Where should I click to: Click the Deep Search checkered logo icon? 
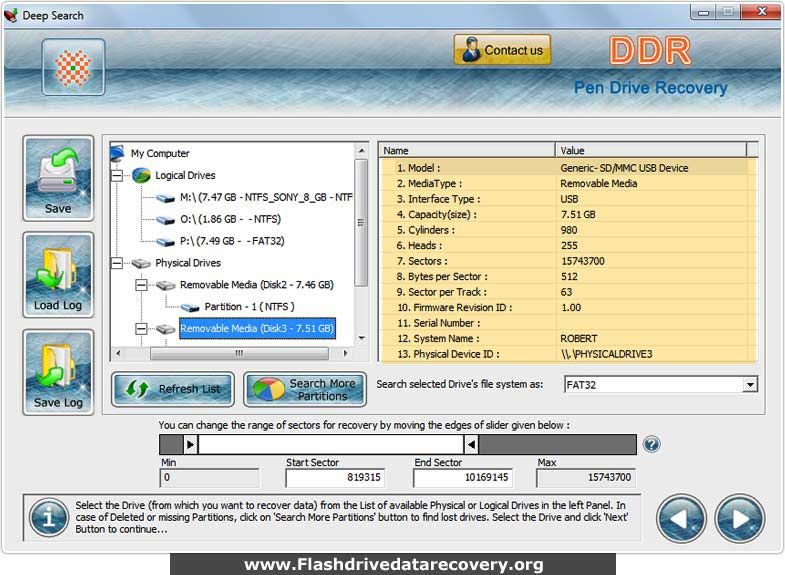point(74,67)
